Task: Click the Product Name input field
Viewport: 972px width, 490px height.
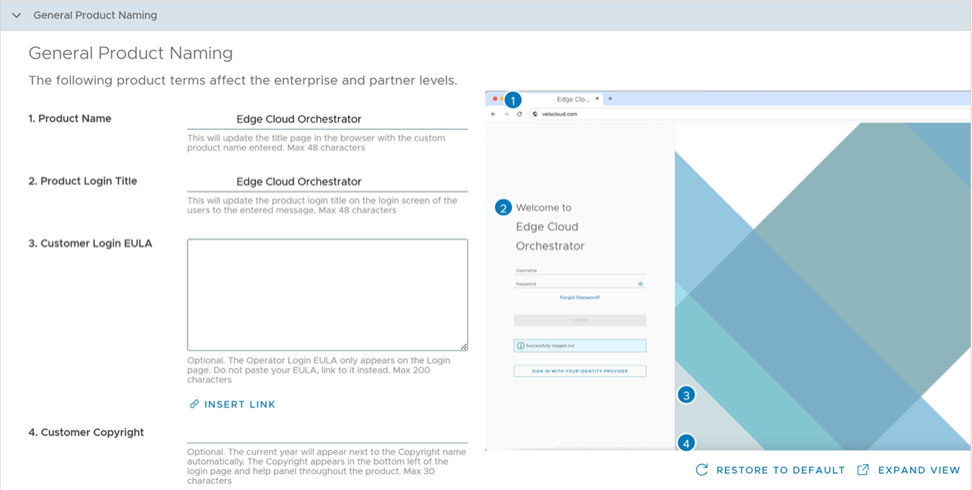Action: (x=327, y=119)
